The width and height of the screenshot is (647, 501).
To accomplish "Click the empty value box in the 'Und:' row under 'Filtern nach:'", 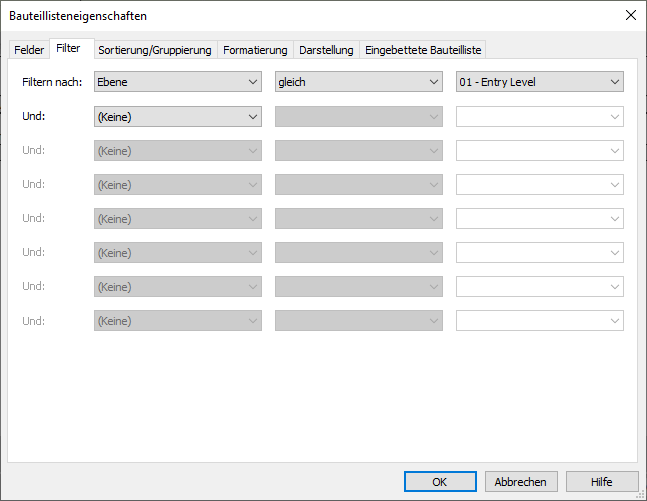I will pyautogui.click(x=540, y=117).
